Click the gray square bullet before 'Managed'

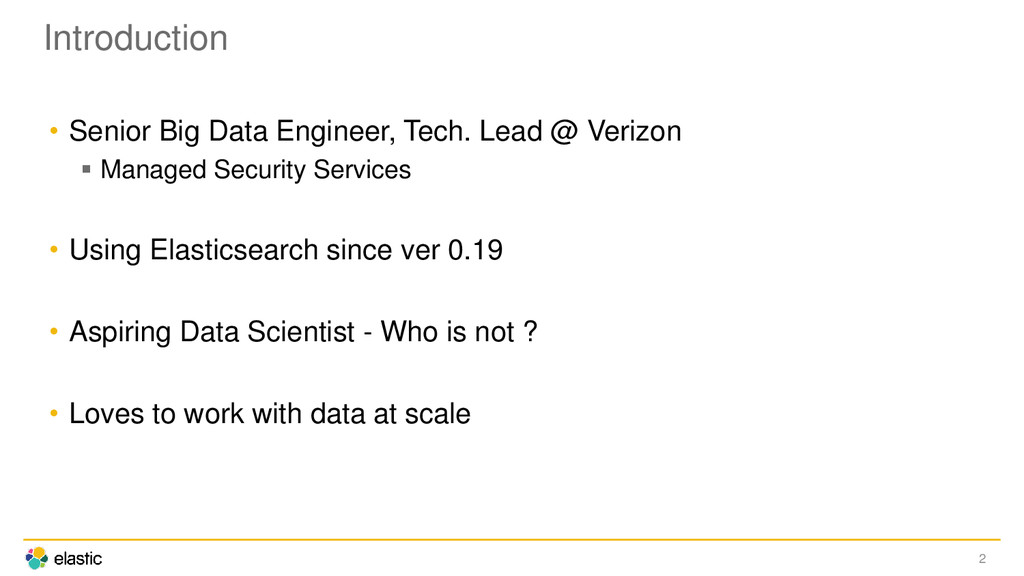[86, 169]
